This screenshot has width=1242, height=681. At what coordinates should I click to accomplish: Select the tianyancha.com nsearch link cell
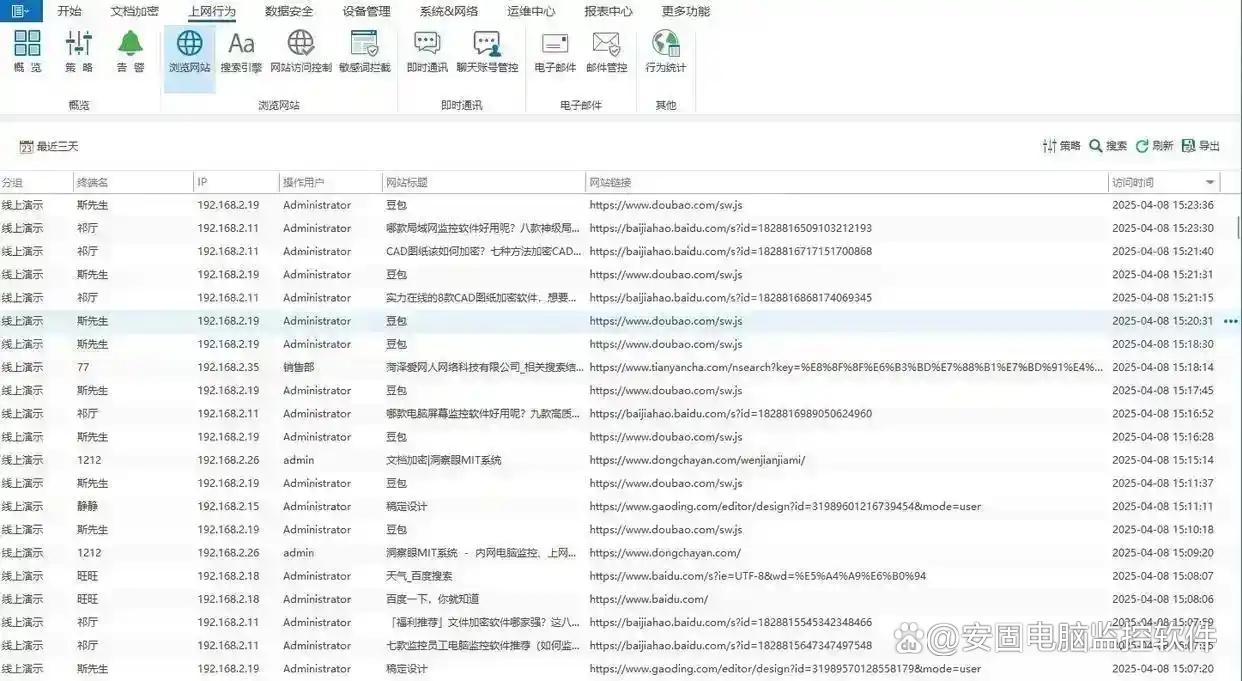tap(846, 367)
